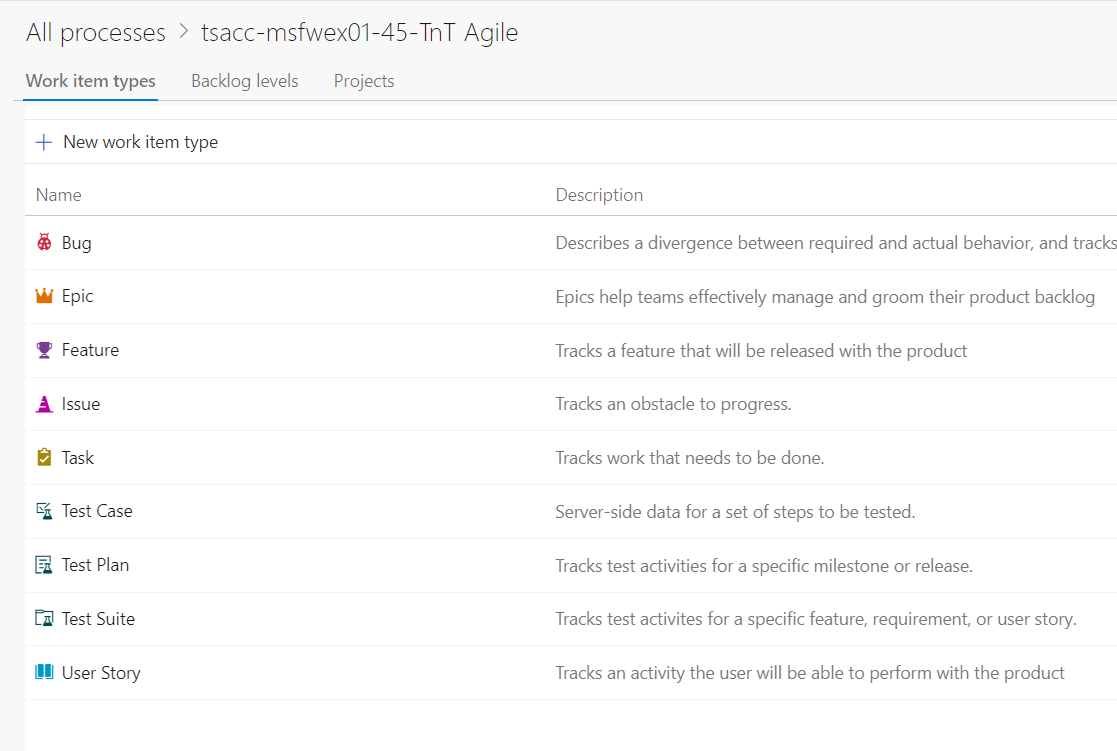
Task: Click the red Bug icon
Action: [x=44, y=242]
